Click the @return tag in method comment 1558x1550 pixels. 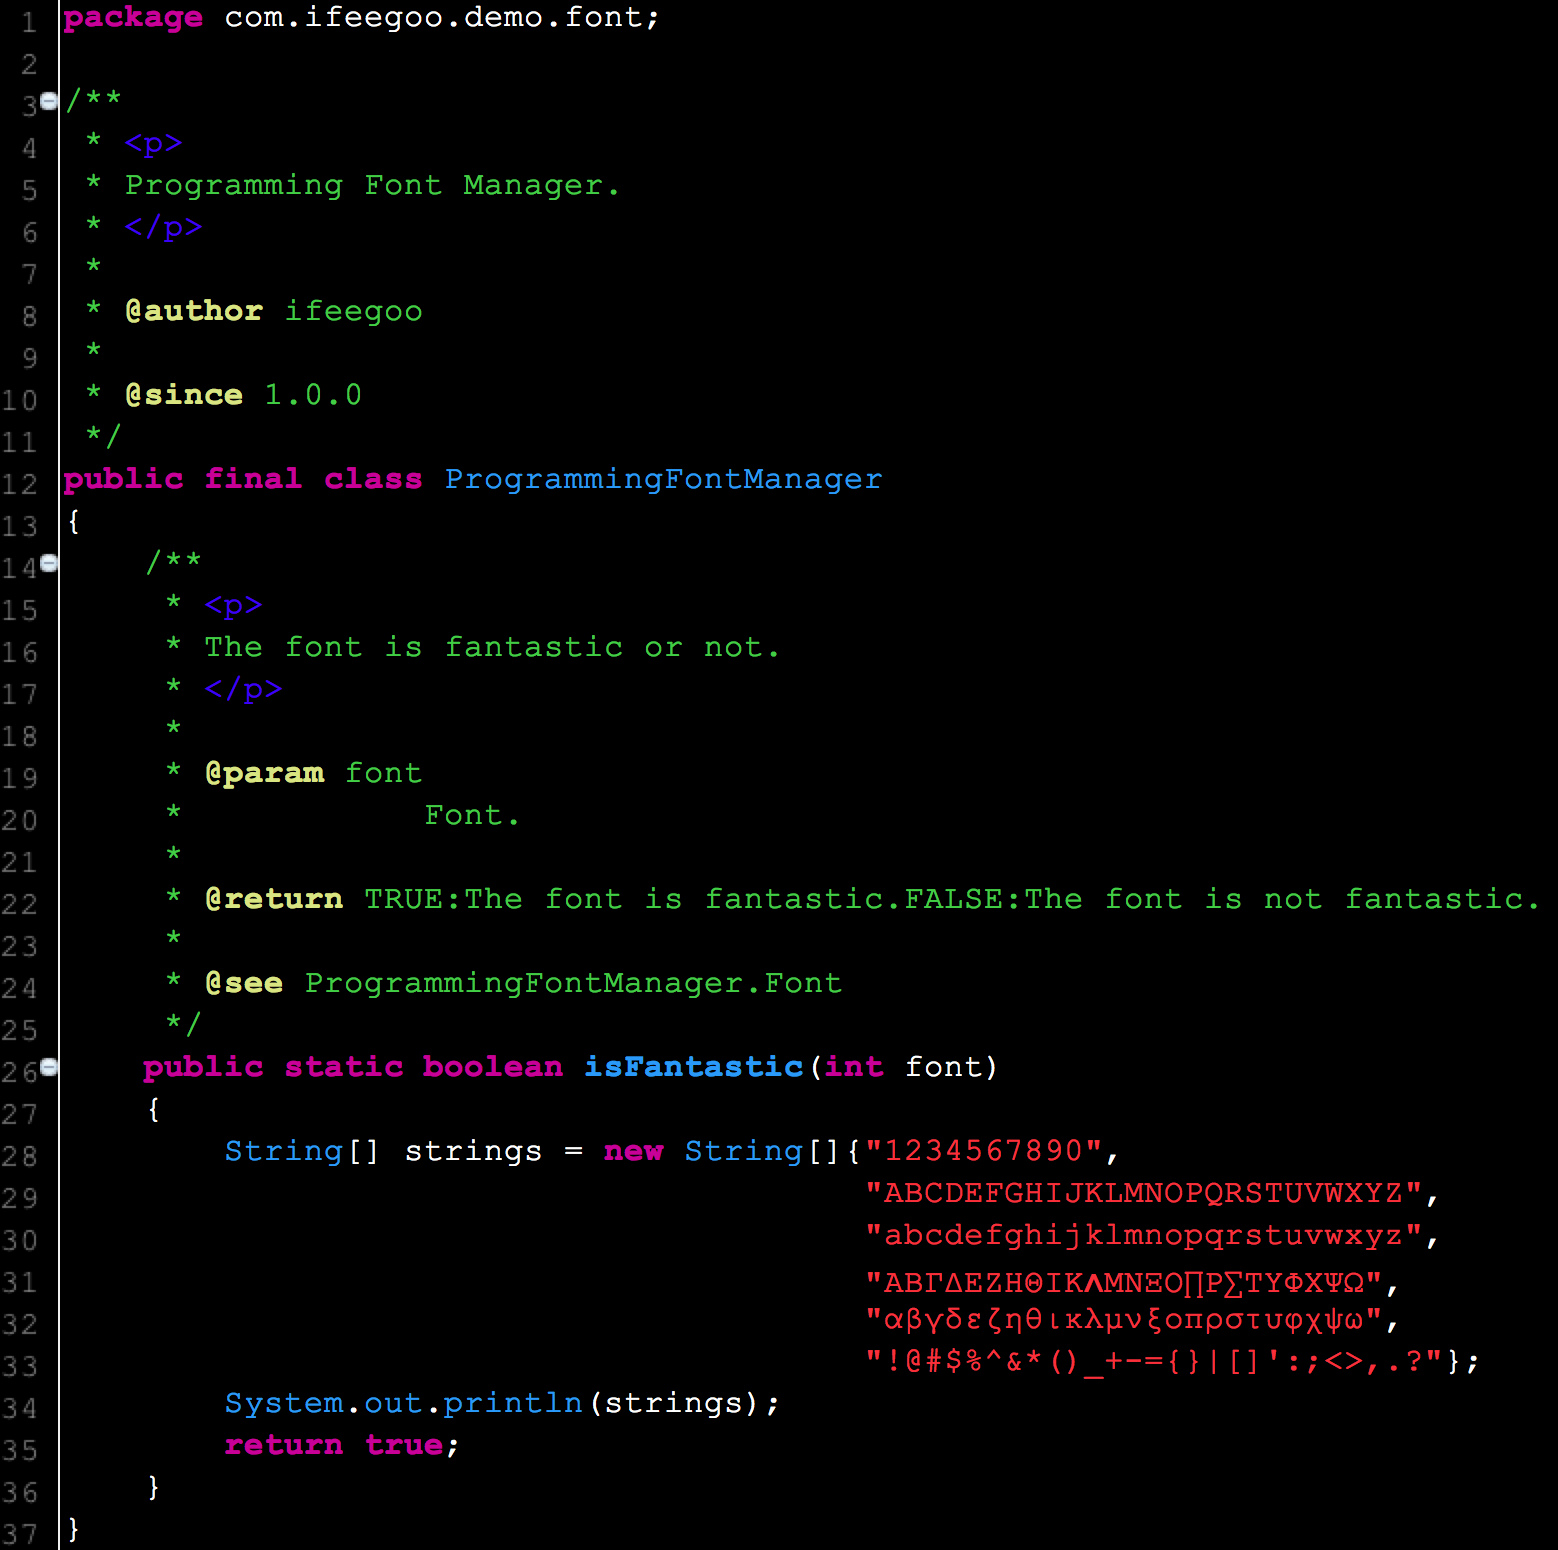[273, 899]
